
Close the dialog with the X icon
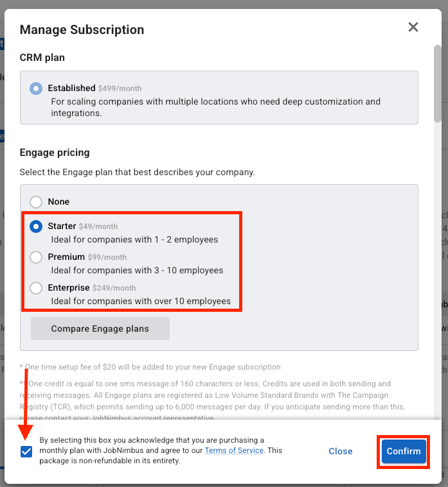pos(413,27)
